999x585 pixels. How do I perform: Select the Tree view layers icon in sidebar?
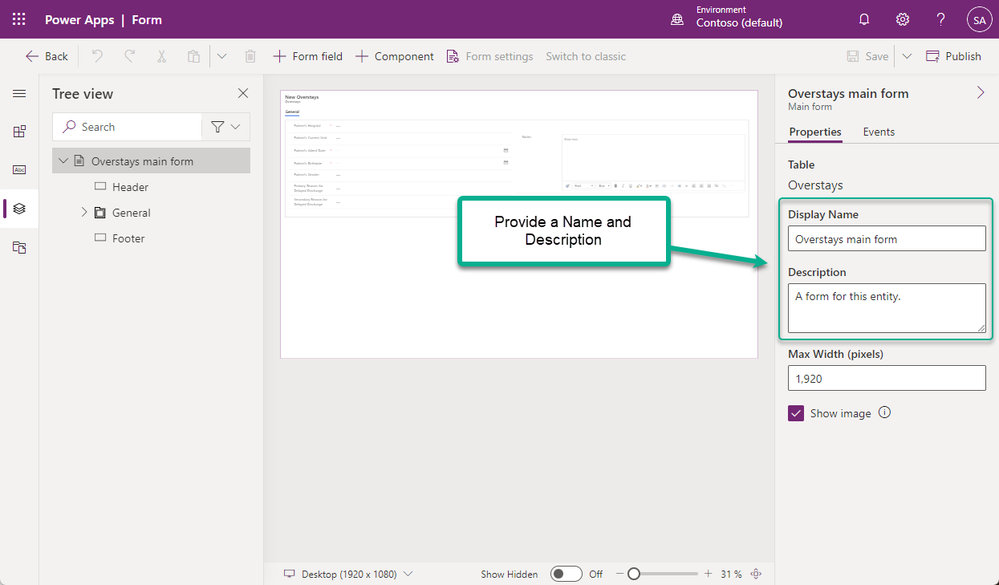pyautogui.click(x=19, y=208)
